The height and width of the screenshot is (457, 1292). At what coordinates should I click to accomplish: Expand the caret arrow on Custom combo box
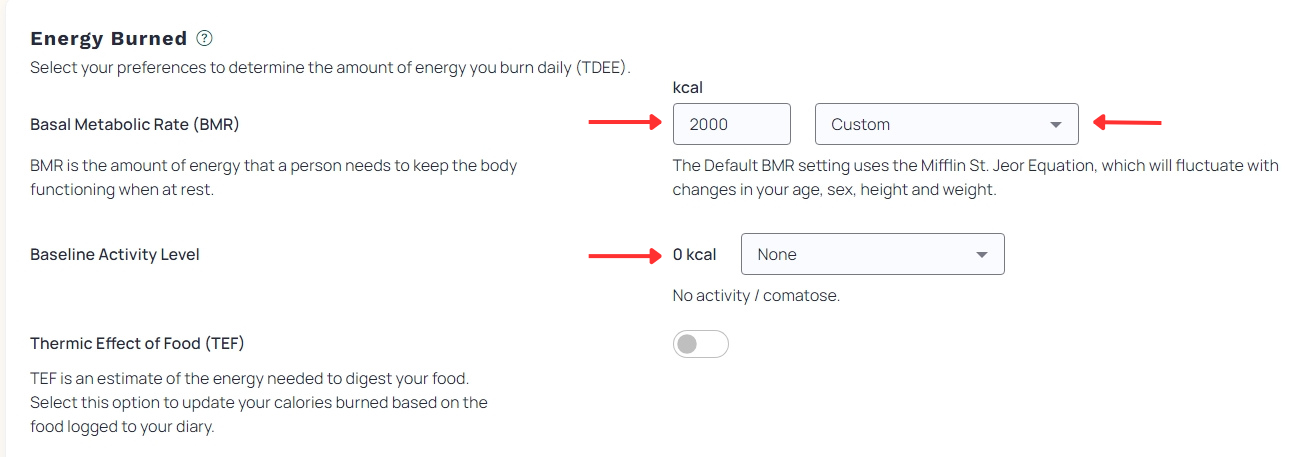coord(1055,125)
